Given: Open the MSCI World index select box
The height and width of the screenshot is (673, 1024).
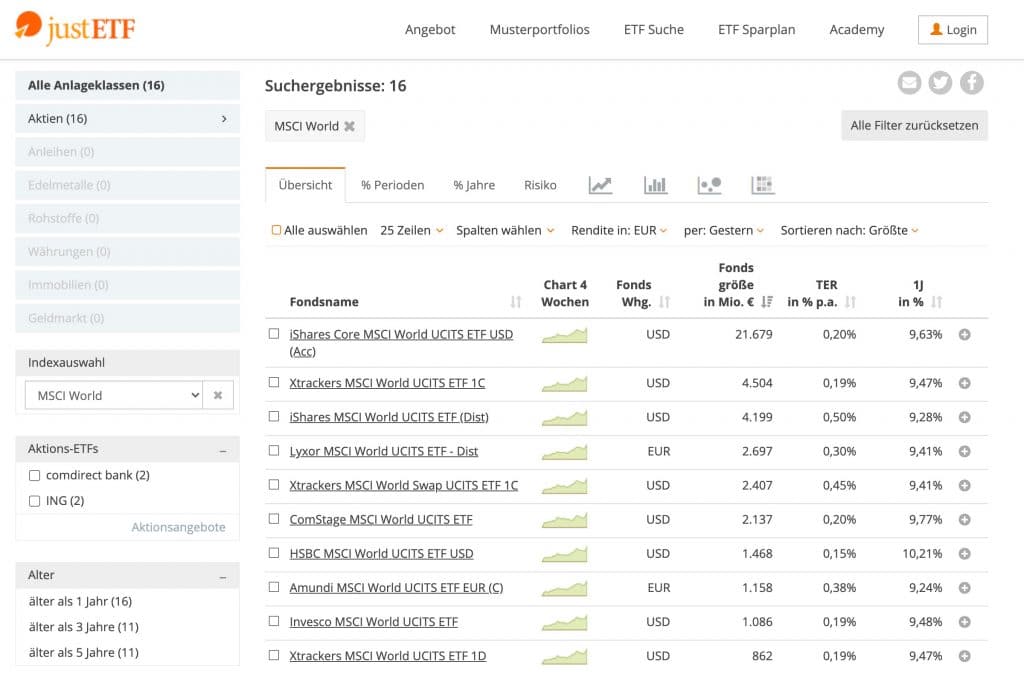Looking at the screenshot, I should coord(114,396).
